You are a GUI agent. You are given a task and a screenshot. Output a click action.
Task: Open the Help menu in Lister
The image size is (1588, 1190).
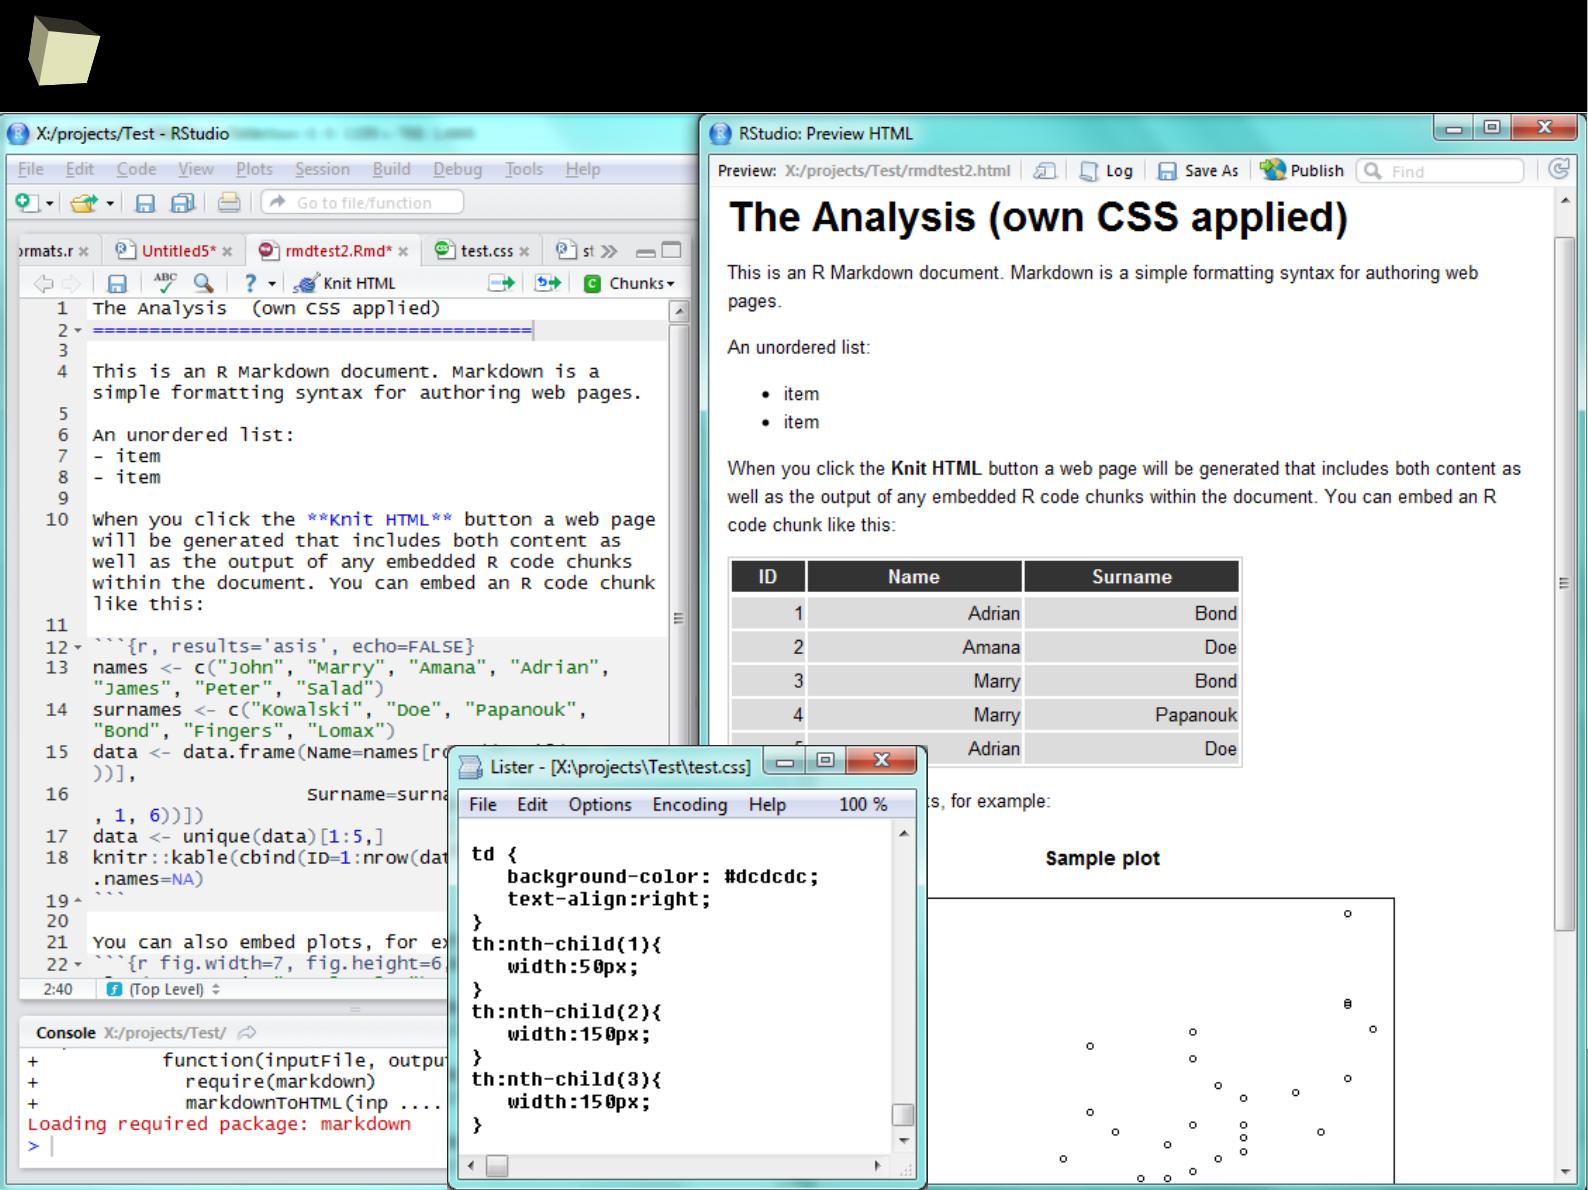tap(767, 804)
